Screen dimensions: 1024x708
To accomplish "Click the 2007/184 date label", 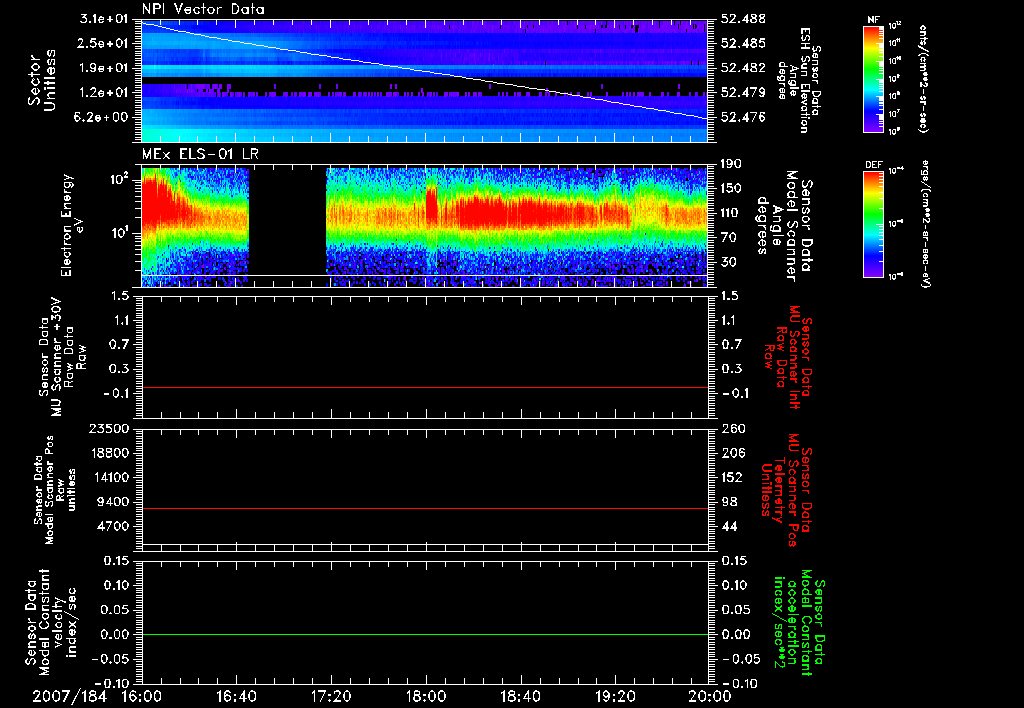I will 69,696.
